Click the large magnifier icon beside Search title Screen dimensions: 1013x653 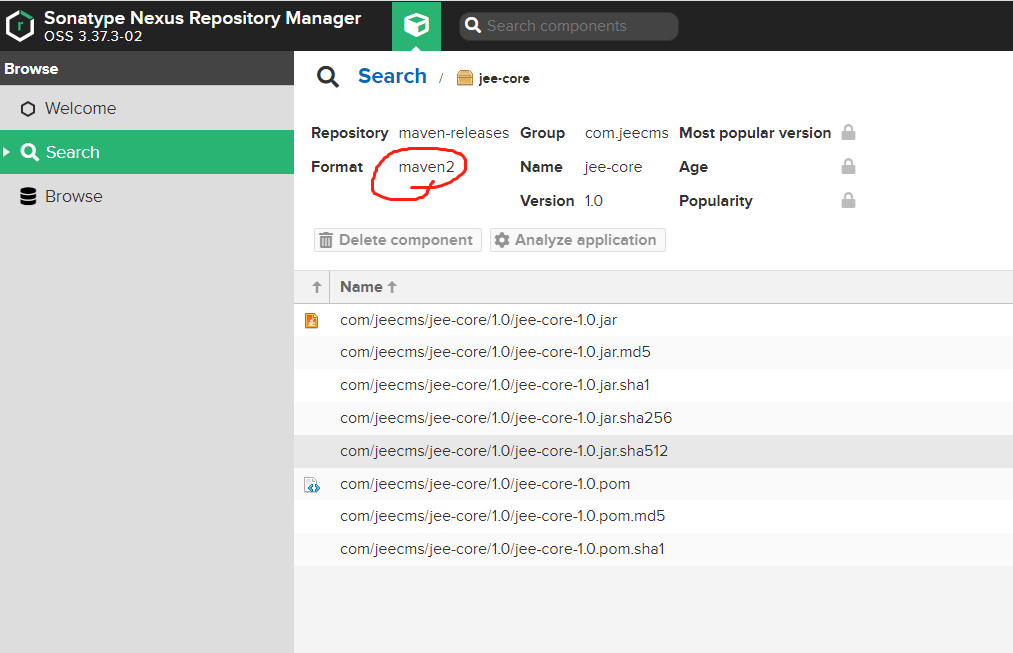coord(328,77)
